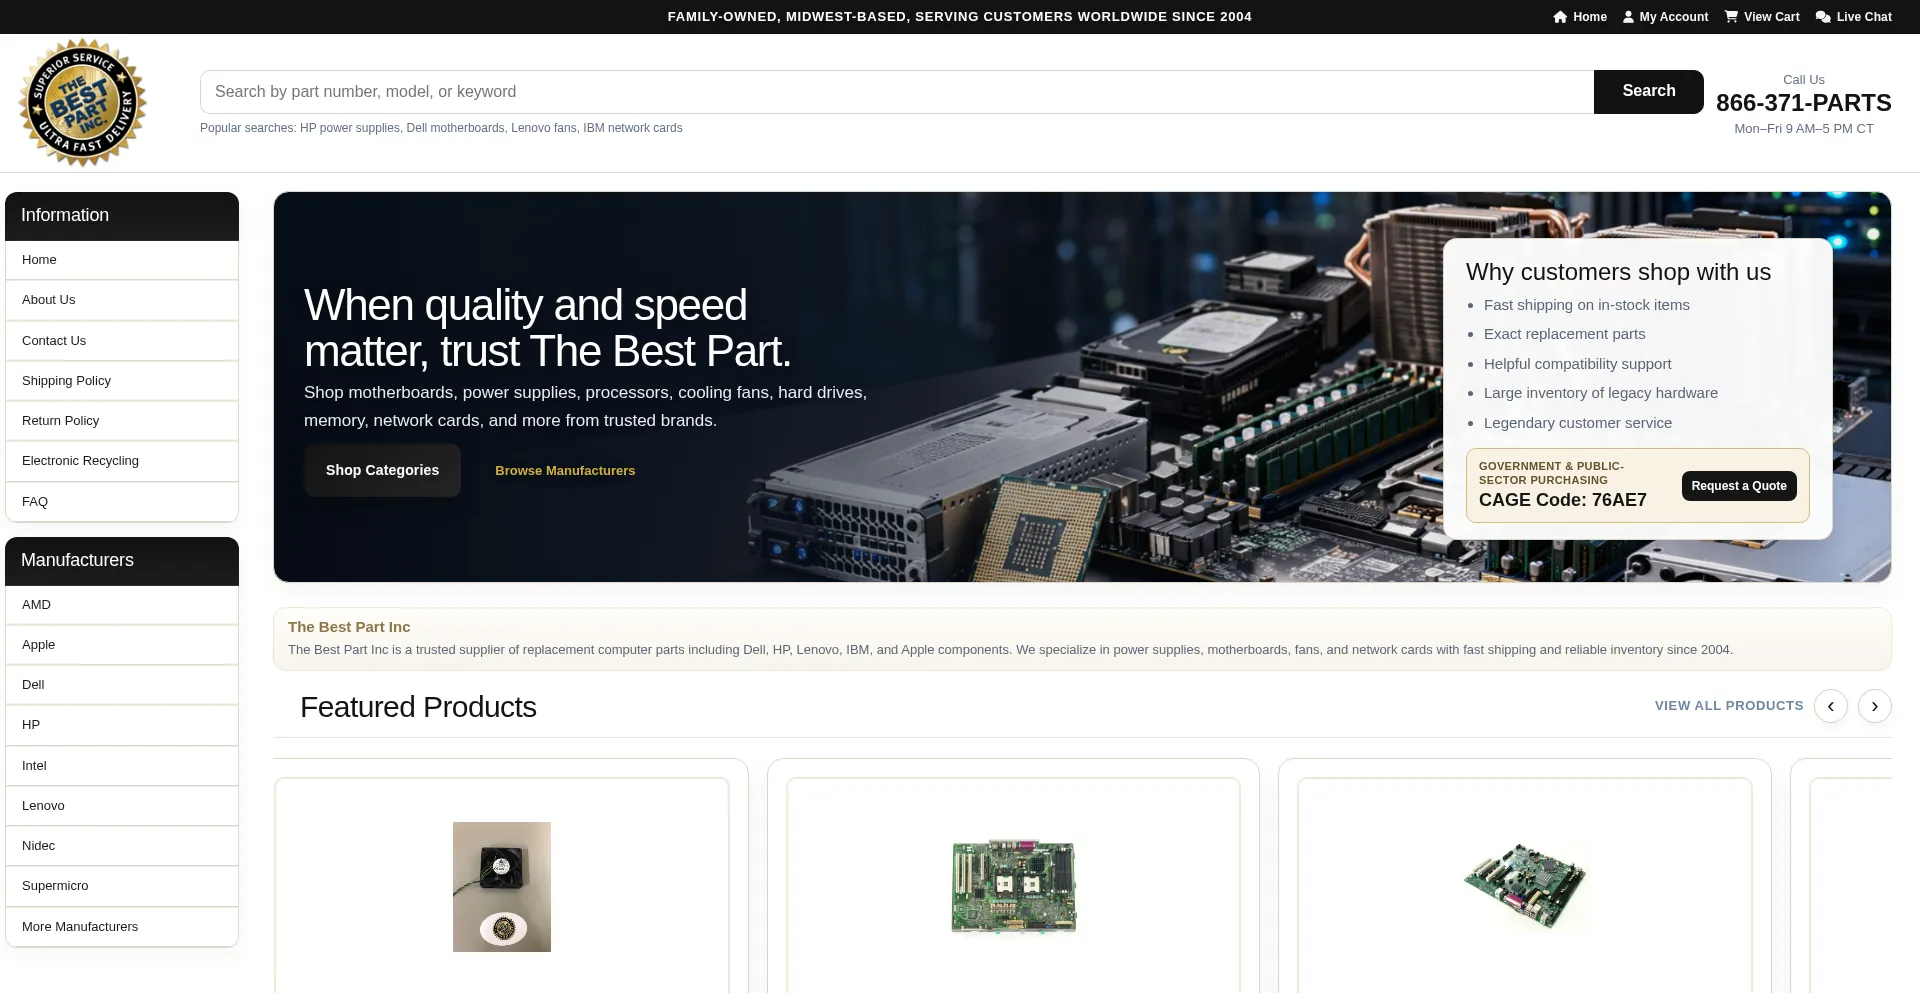Advance featured products with right arrow
The height and width of the screenshot is (993, 1920).
click(1875, 706)
